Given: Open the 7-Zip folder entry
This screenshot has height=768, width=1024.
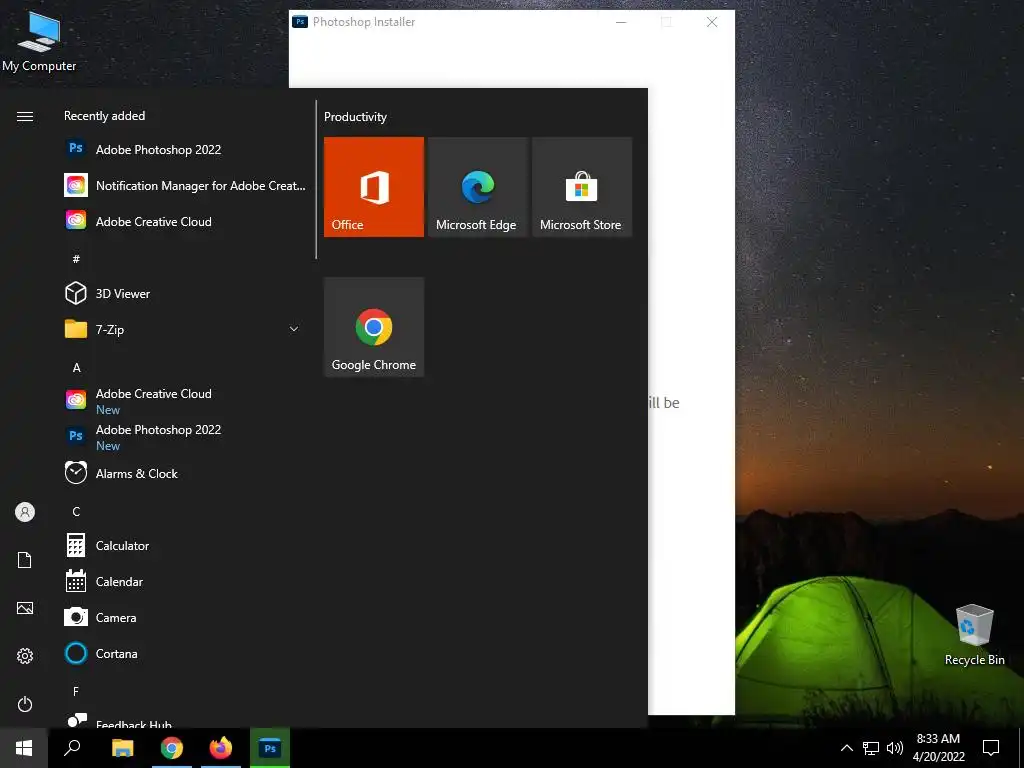Looking at the screenshot, I should (x=186, y=329).
